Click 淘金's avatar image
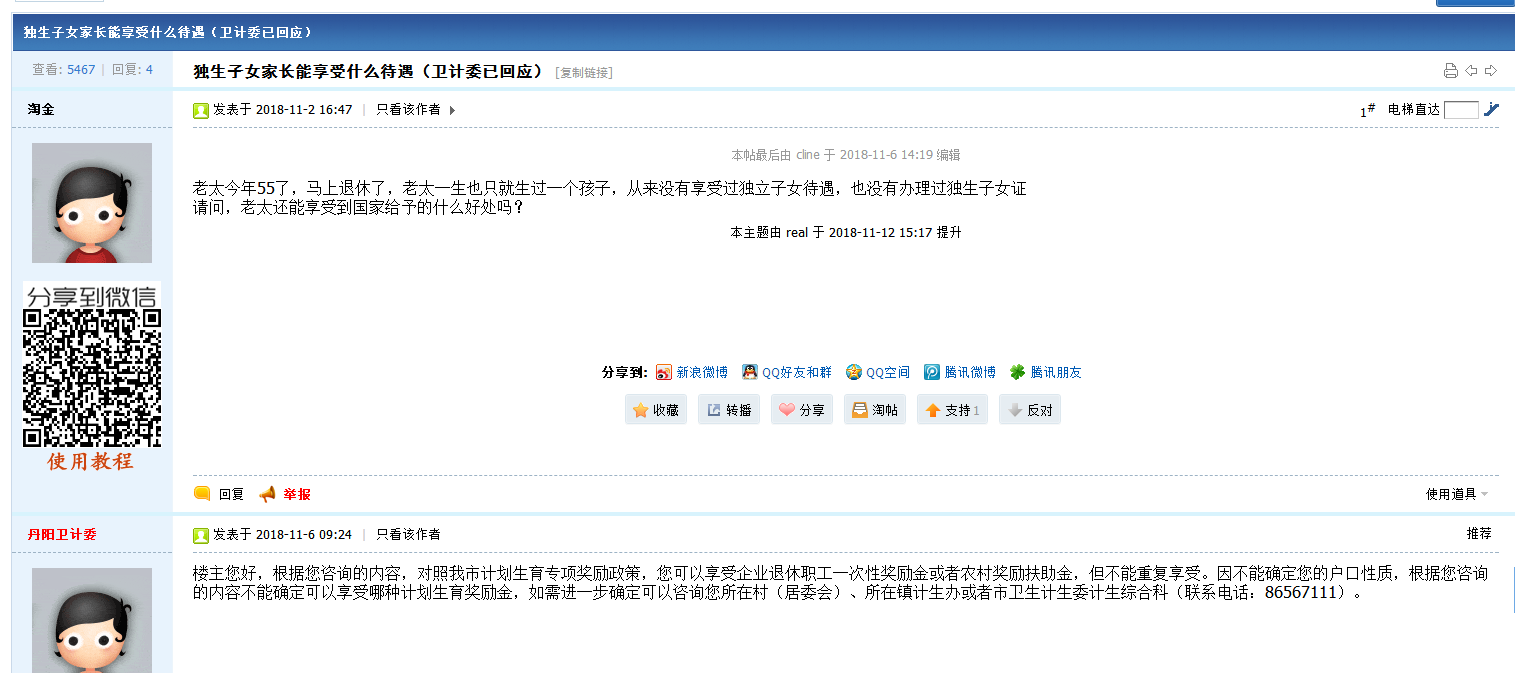The height and width of the screenshot is (673, 1515). (92, 203)
